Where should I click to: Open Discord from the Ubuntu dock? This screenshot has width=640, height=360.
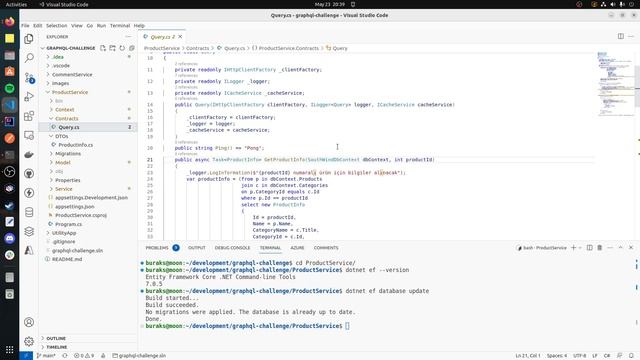[x=9, y=238]
